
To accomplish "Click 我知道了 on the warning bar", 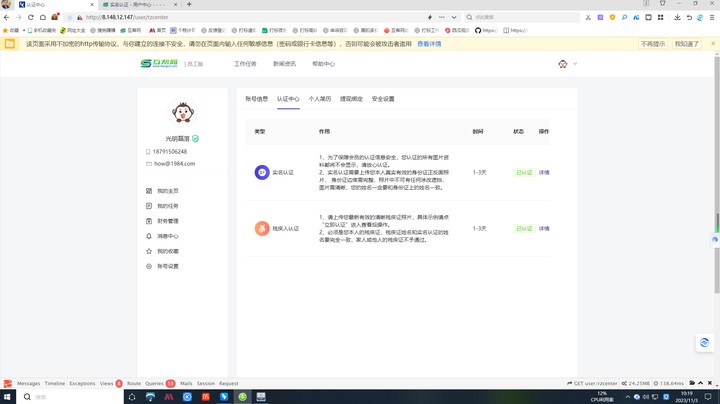I will 687,44.
